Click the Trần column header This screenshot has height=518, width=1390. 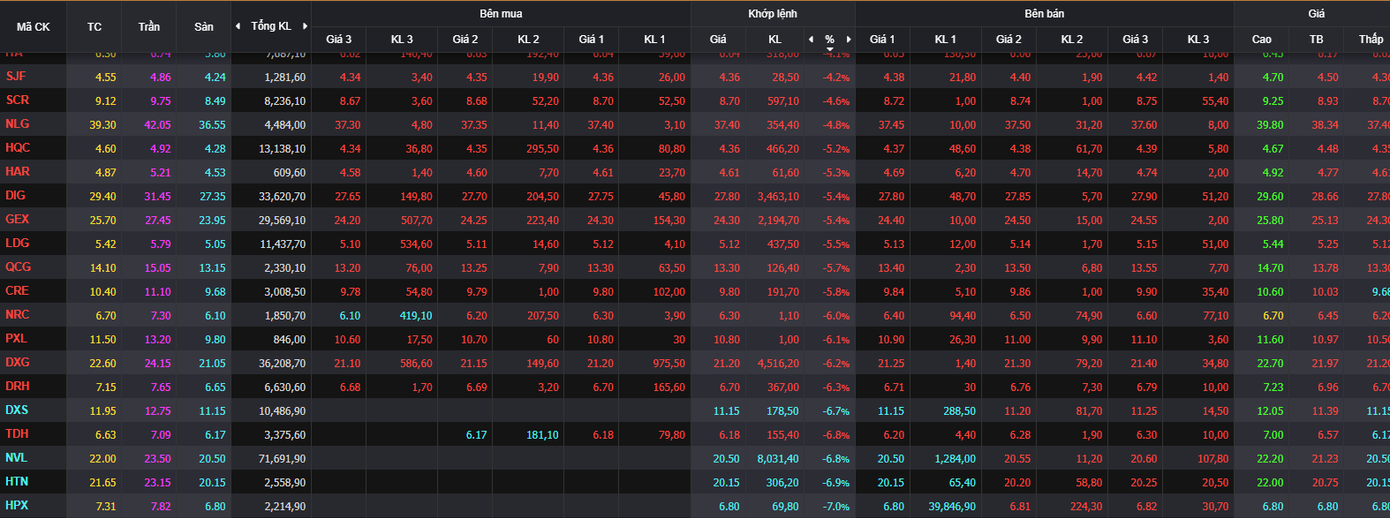click(x=149, y=26)
